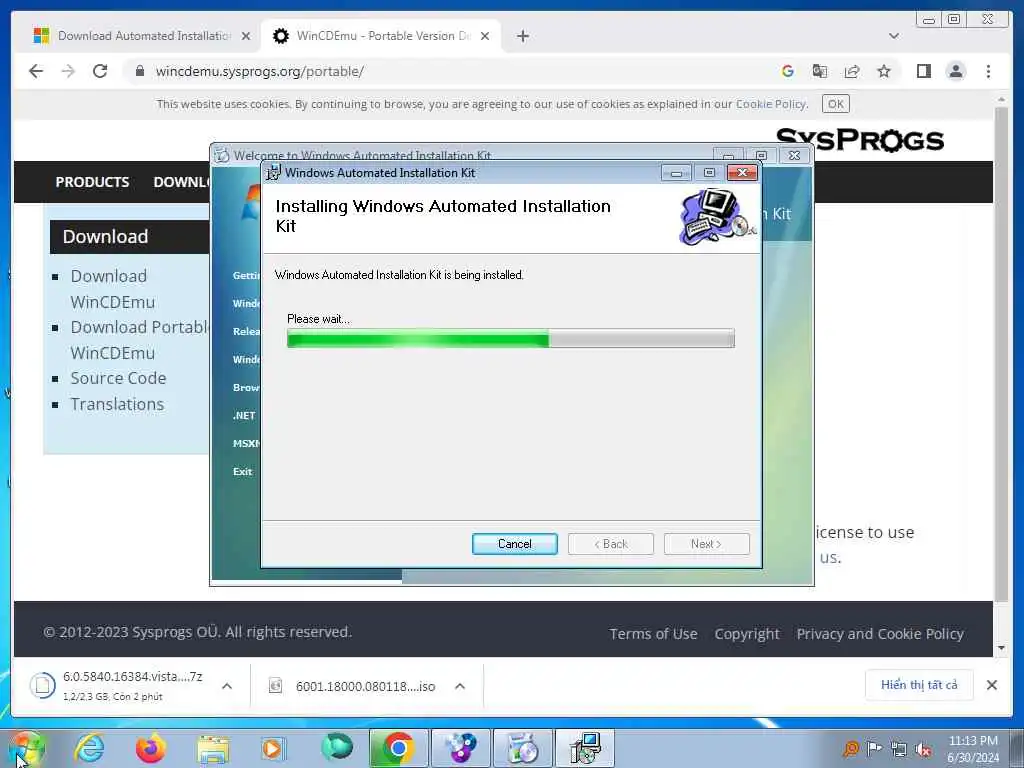Click the SysProgs logo
Viewport: 1024px width, 768px height.
(x=859, y=140)
